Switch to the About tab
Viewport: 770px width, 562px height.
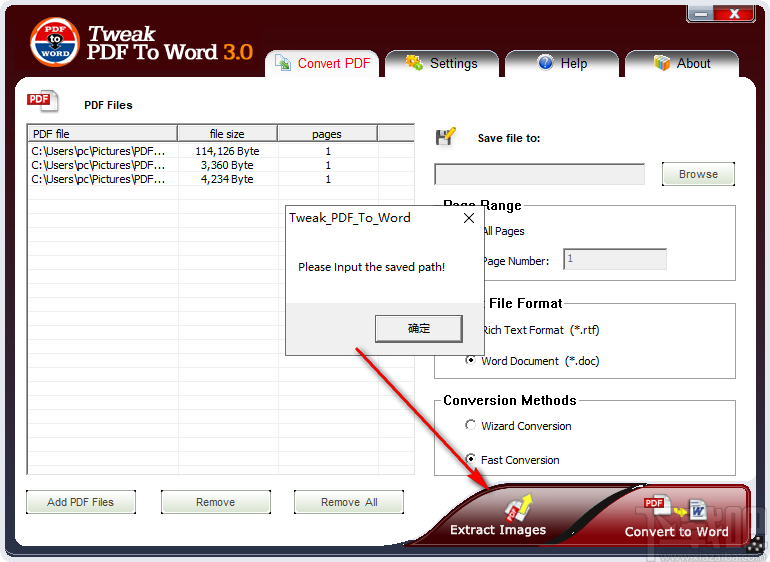(x=682, y=63)
